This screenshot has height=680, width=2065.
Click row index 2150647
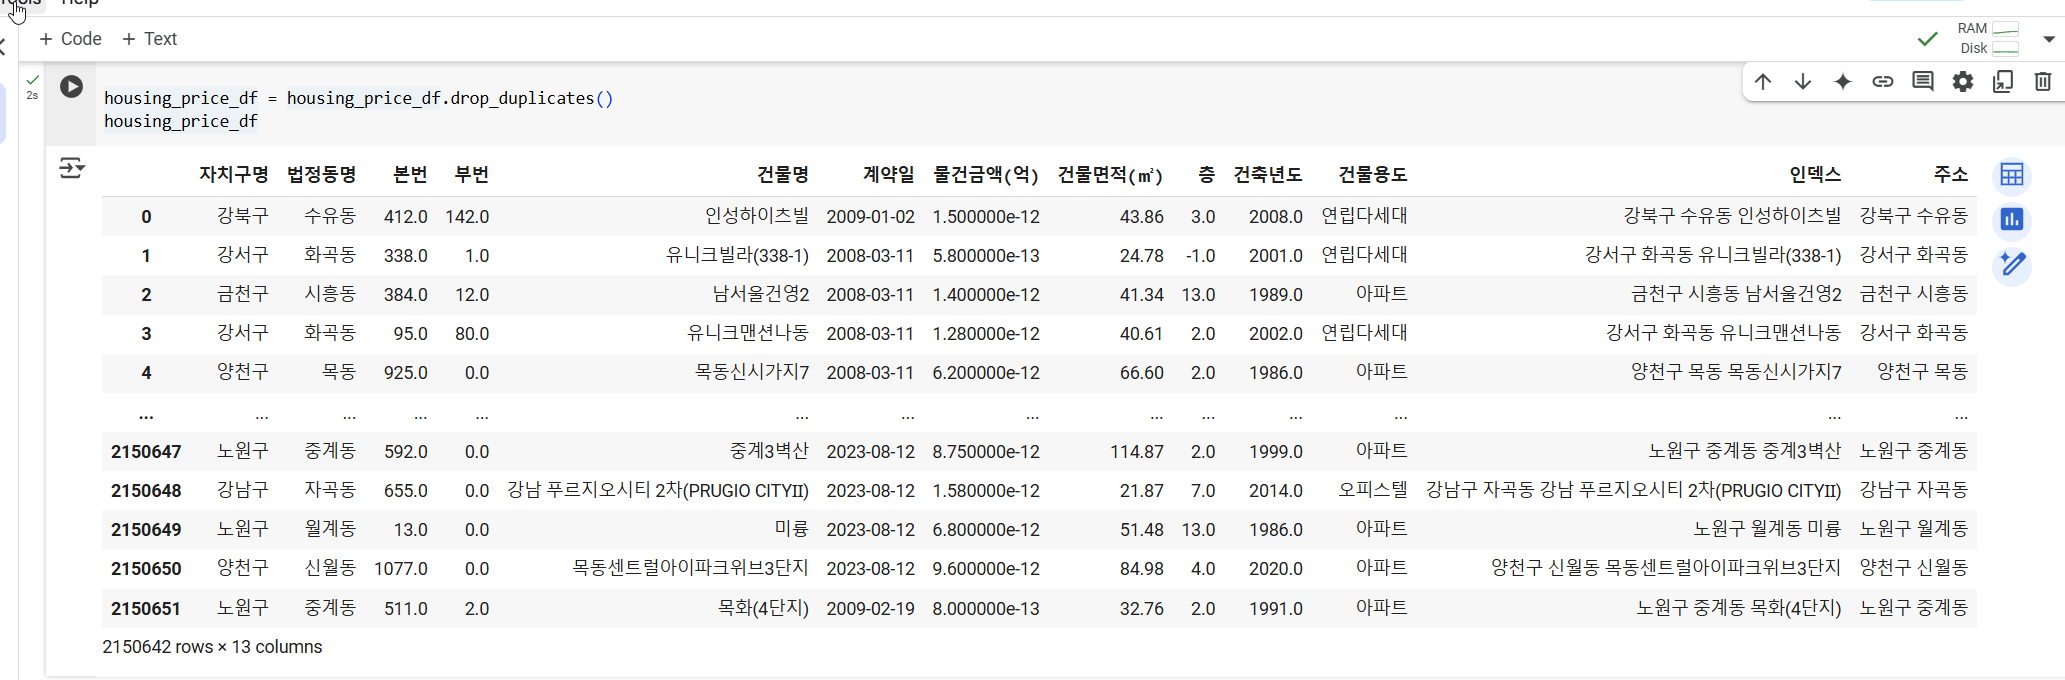(146, 452)
